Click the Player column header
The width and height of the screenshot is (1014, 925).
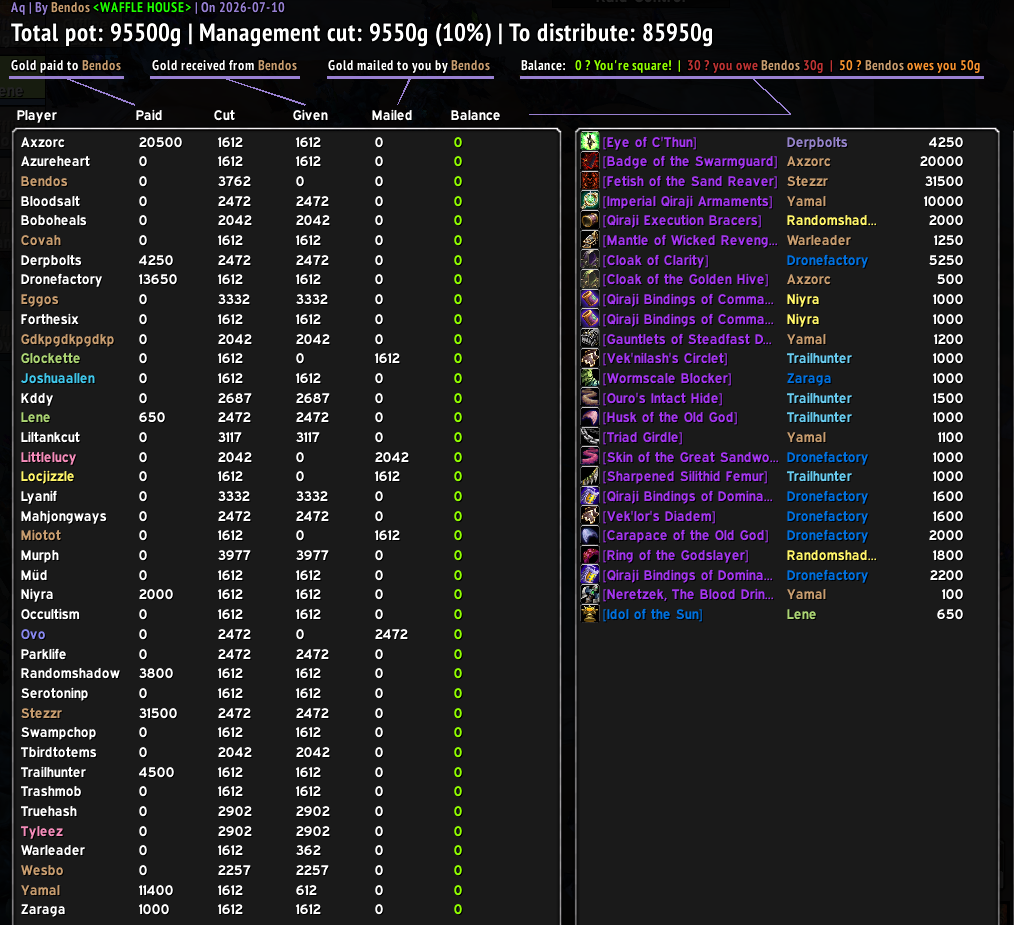click(x=37, y=116)
